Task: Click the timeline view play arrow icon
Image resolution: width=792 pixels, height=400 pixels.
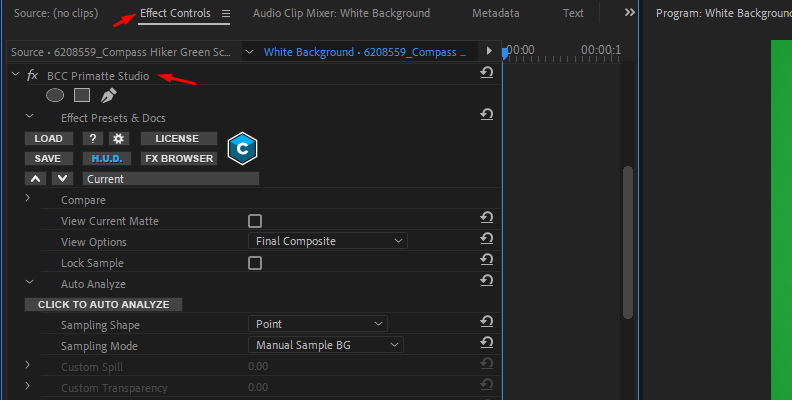Action: [x=489, y=51]
